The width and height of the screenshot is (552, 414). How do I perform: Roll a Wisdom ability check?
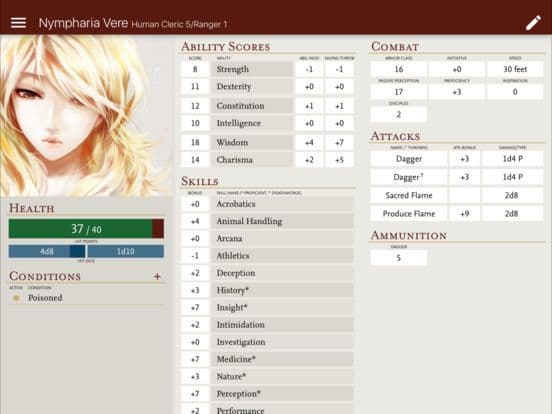click(x=252, y=142)
